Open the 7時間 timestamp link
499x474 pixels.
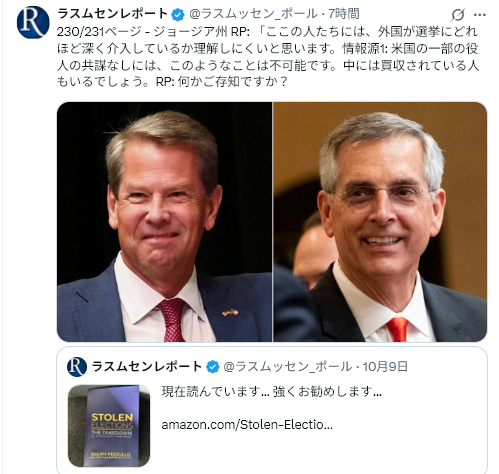(344, 14)
